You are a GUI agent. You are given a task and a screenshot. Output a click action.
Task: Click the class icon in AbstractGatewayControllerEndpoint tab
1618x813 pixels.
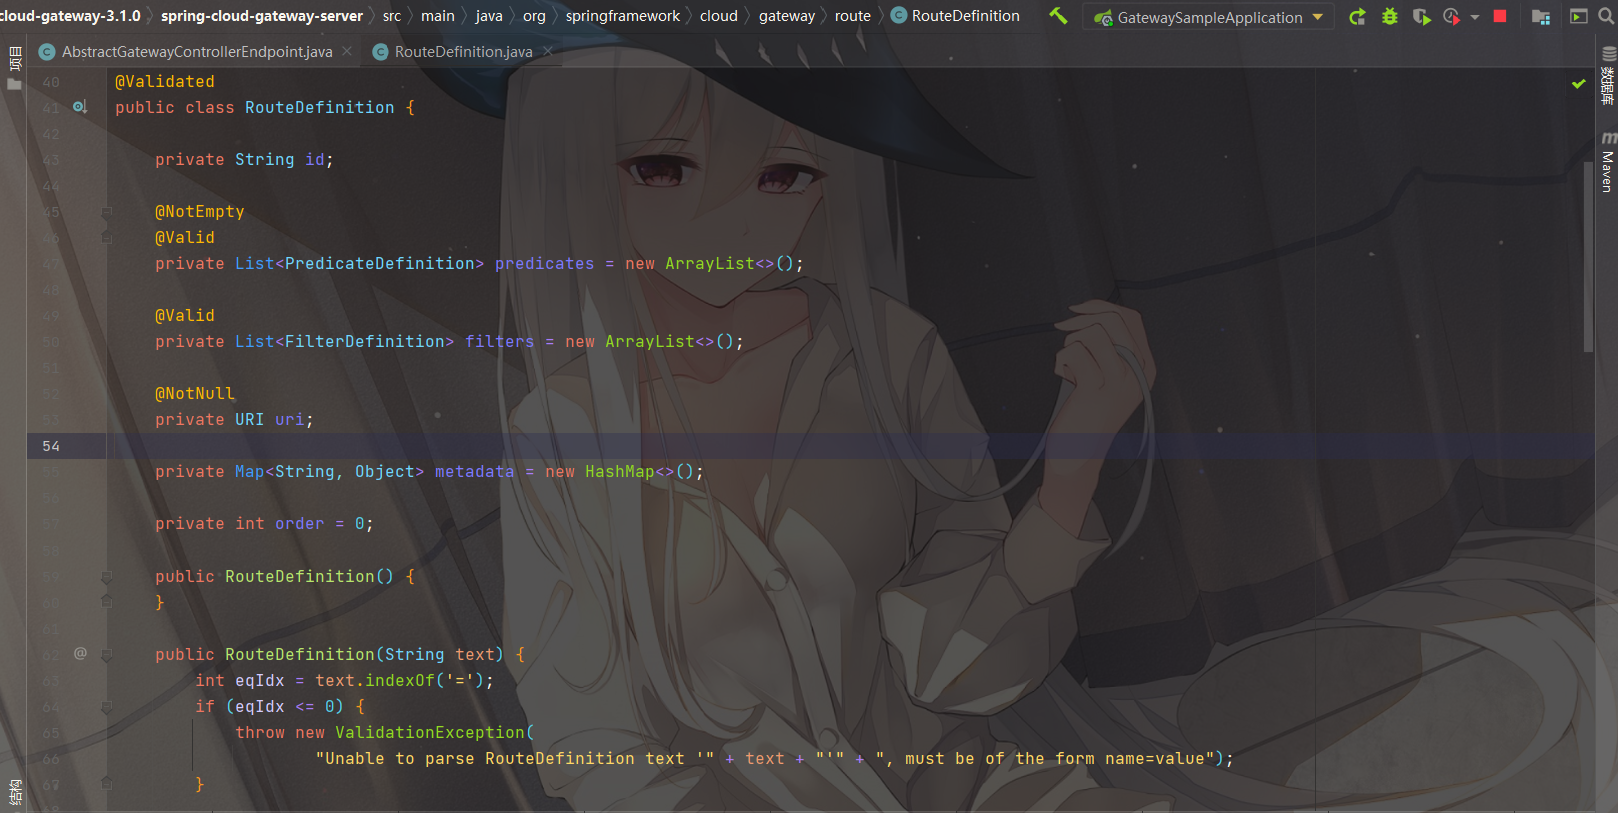47,52
